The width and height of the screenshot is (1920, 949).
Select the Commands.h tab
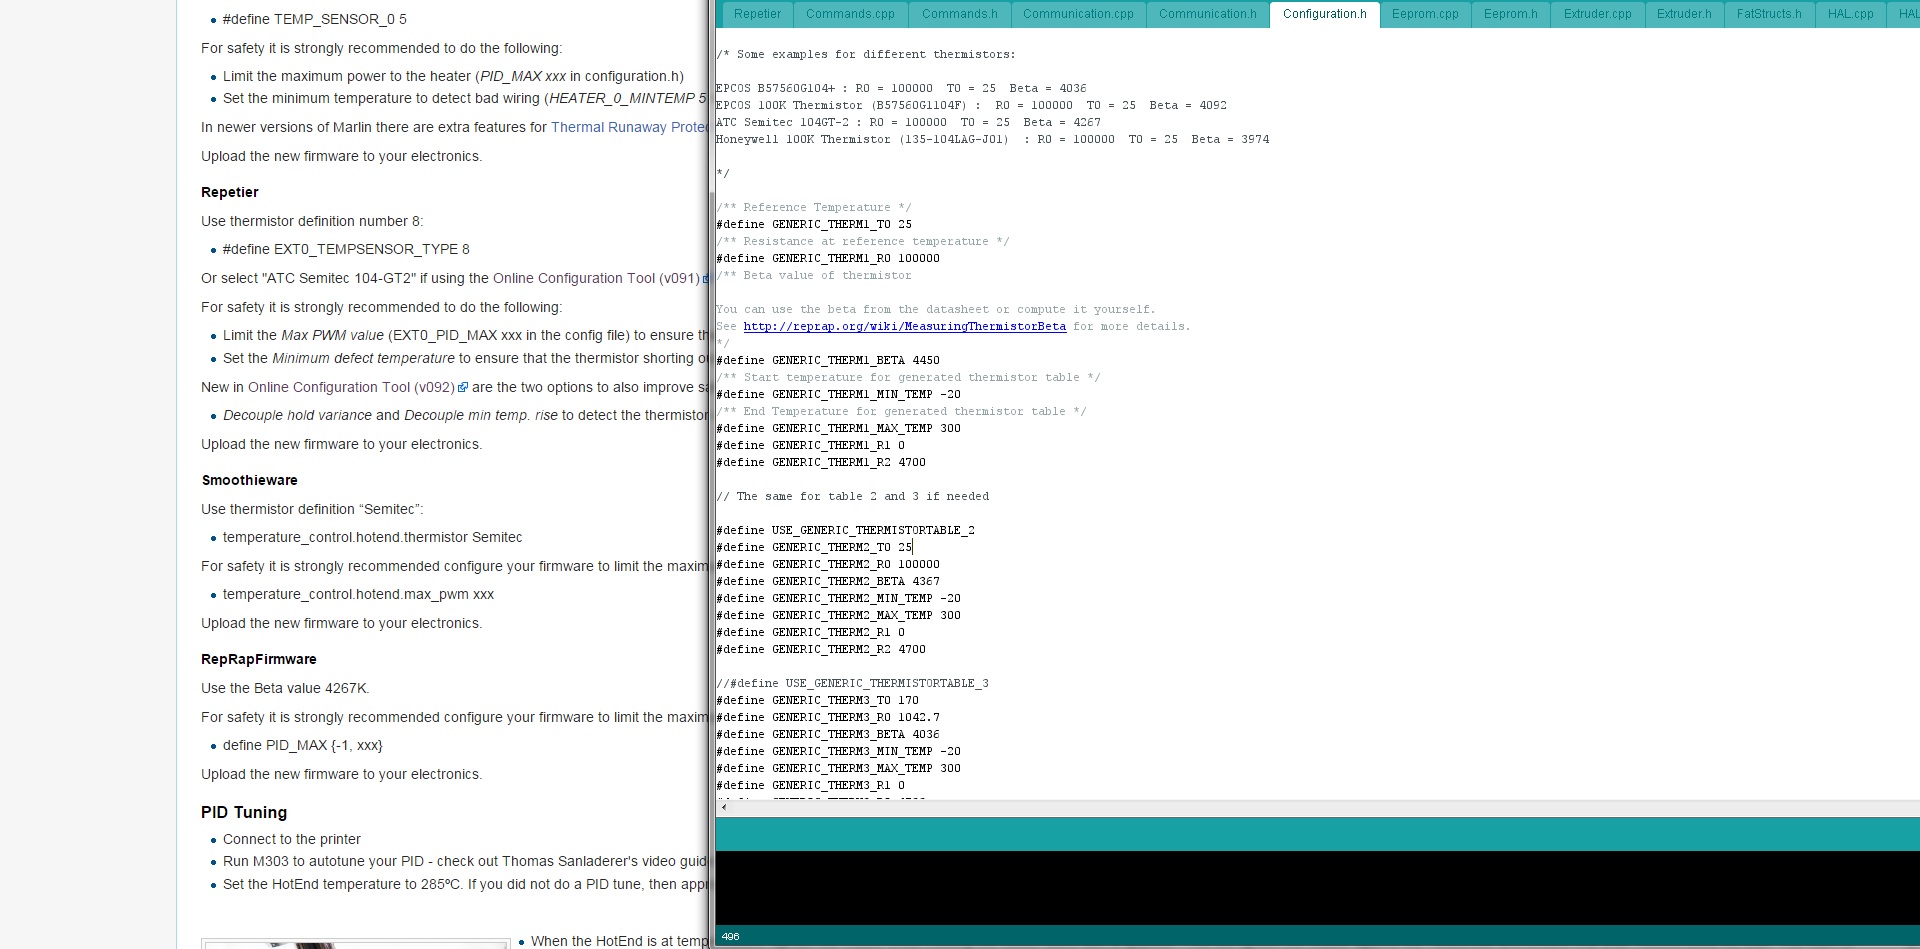click(x=959, y=14)
